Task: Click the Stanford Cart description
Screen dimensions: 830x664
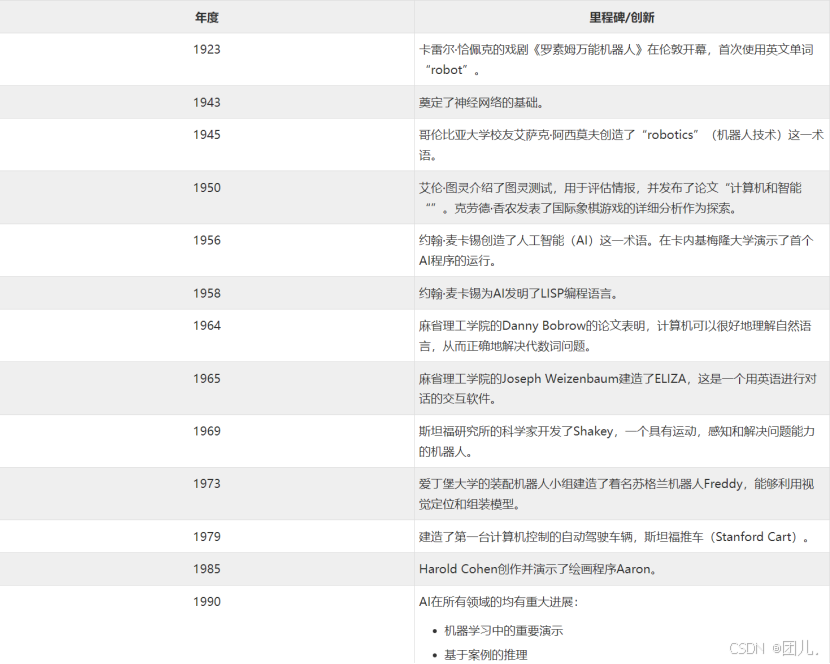Action: (615, 537)
